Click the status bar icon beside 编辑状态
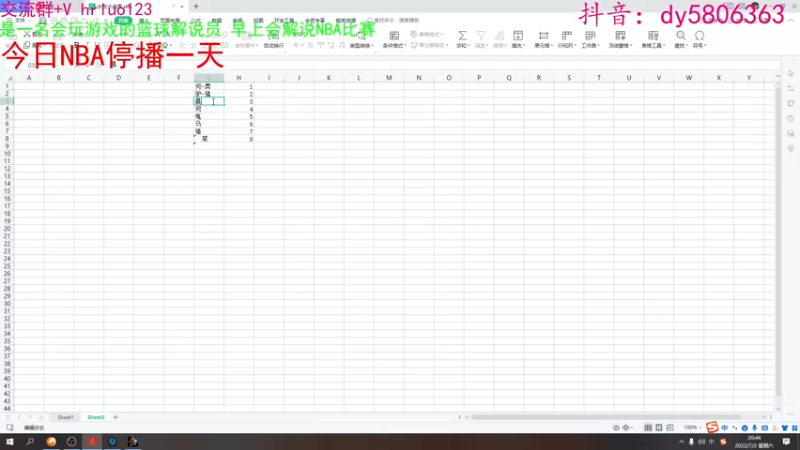 tap(10, 428)
